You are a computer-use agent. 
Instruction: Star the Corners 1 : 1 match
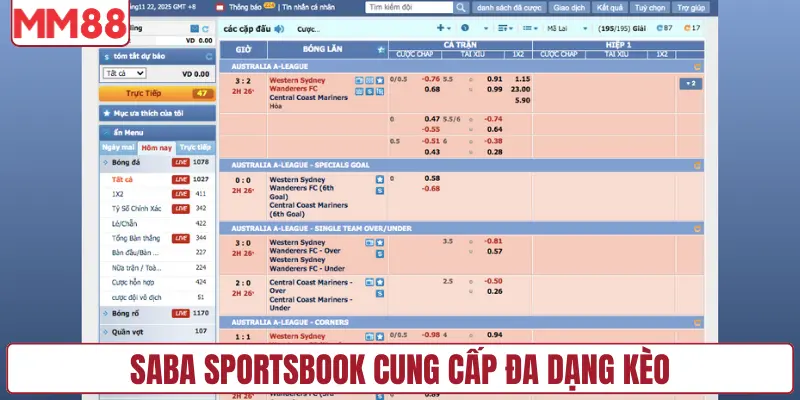coord(380,337)
